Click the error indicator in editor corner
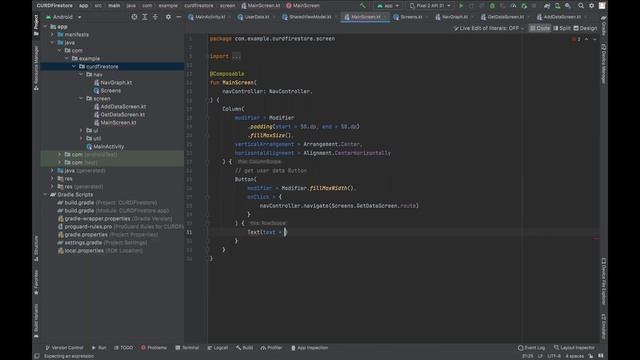 [x=576, y=39]
